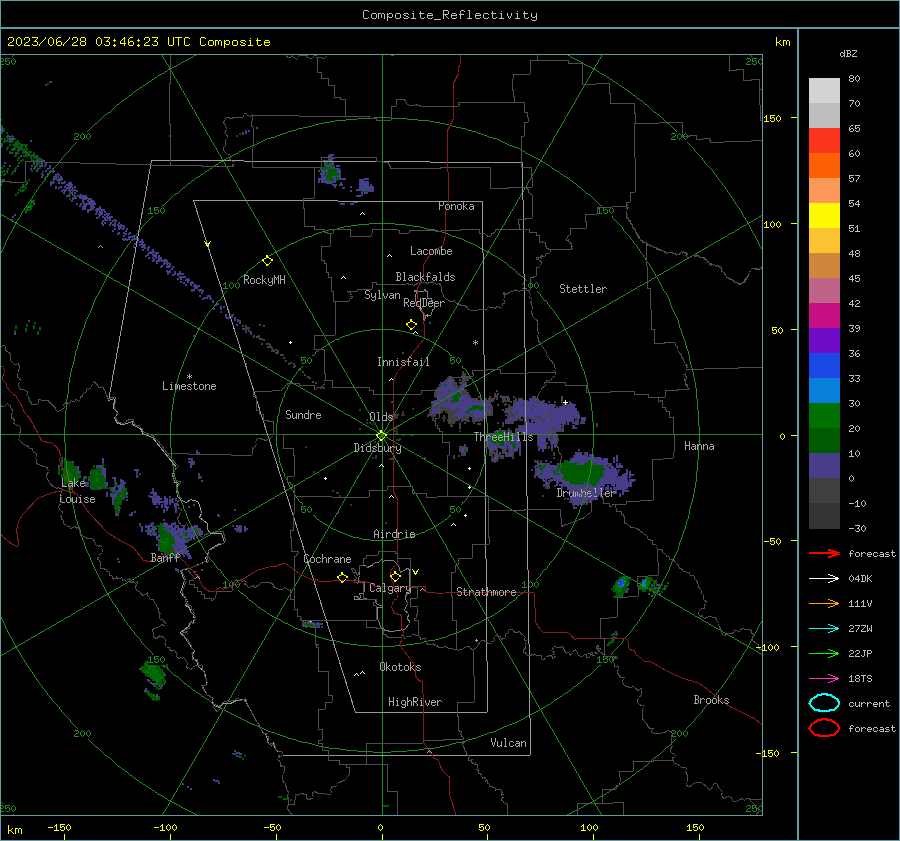This screenshot has width=900, height=841.
Task: Select the white 04DK arrow icon
Action: point(824,579)
